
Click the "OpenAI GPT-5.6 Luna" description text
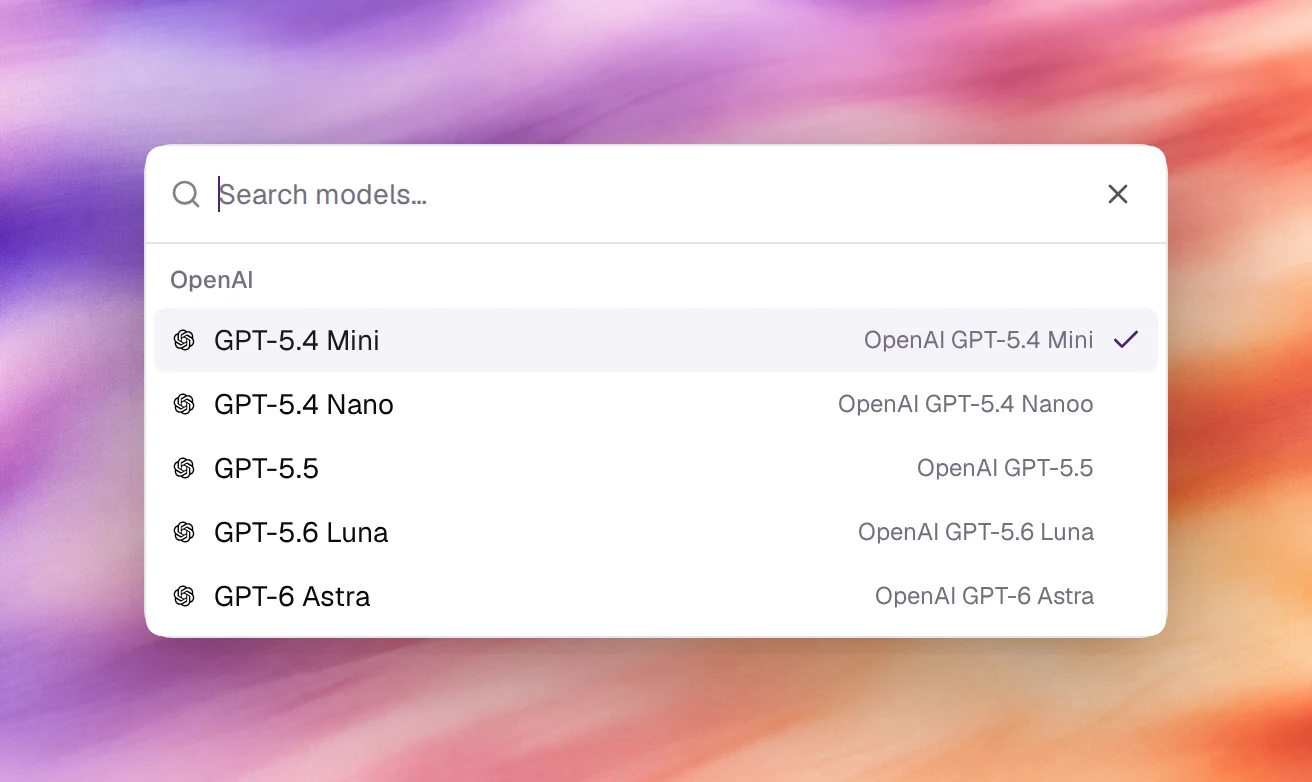(976, 533)
